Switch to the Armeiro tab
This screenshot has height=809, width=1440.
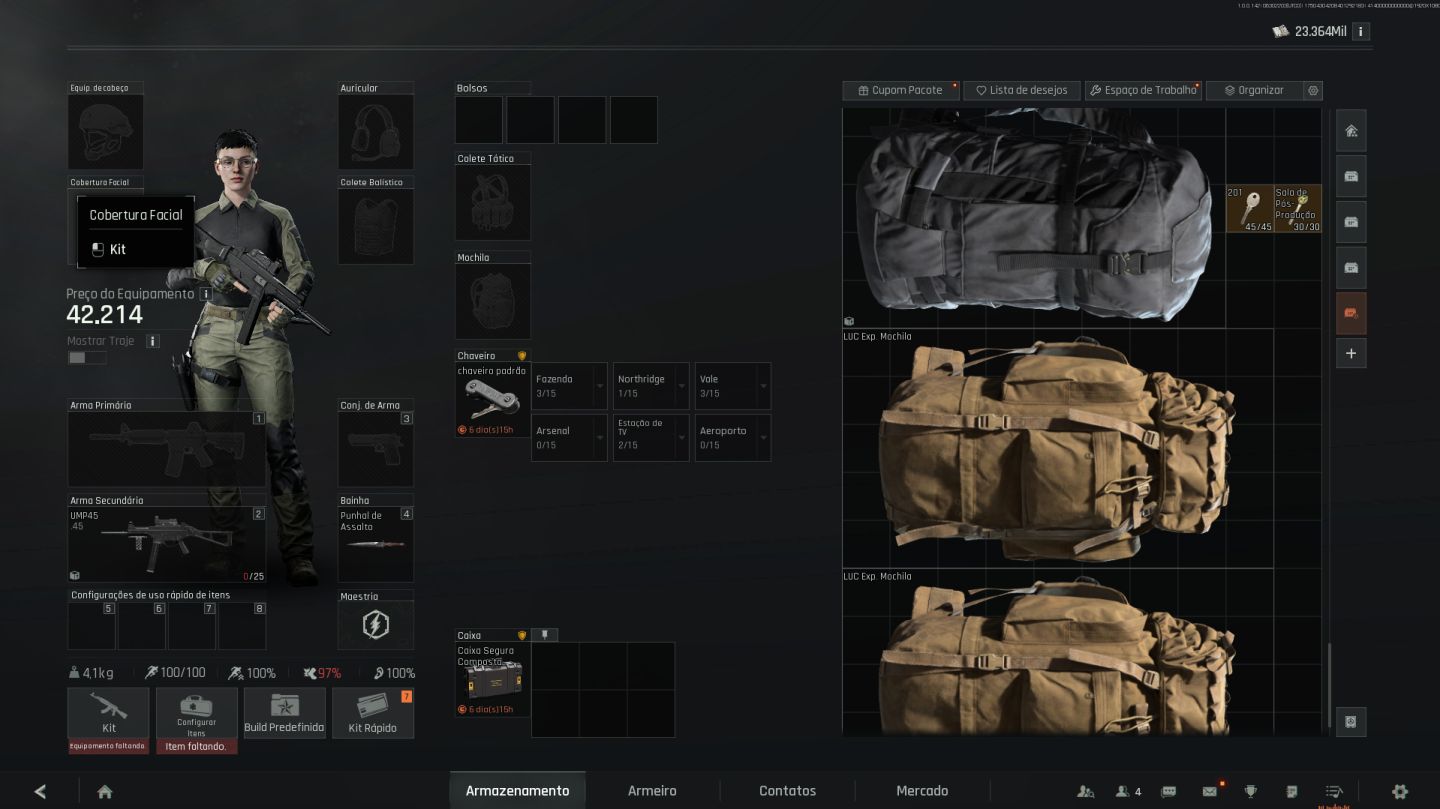click(652, 791)
